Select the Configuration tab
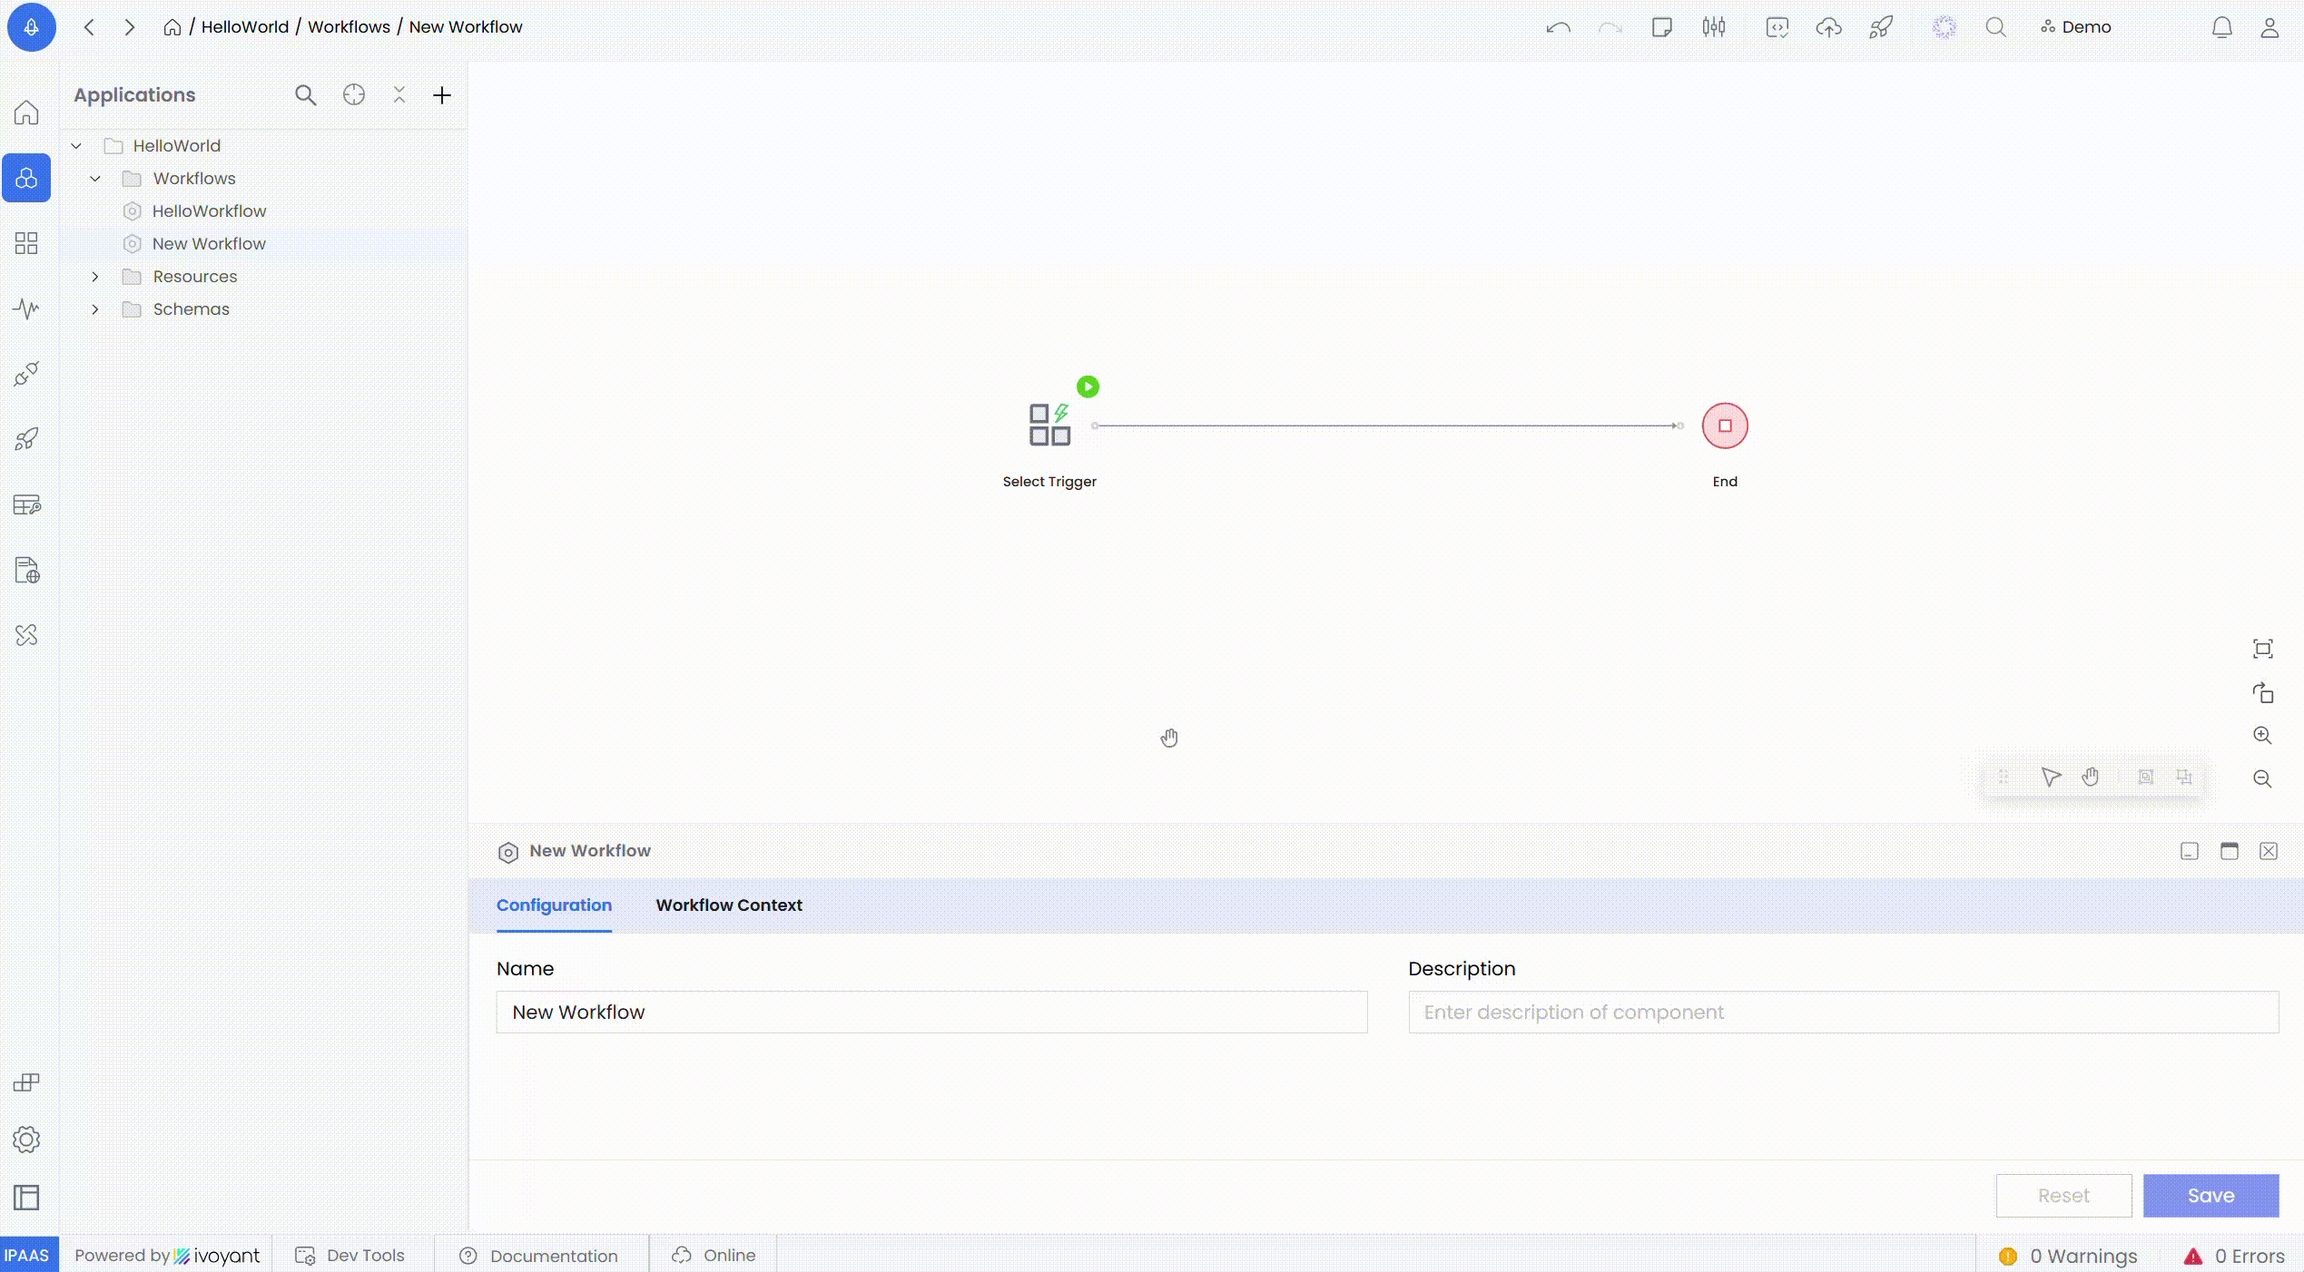This screenshot has width=2304, height=1272. point(554,905)
